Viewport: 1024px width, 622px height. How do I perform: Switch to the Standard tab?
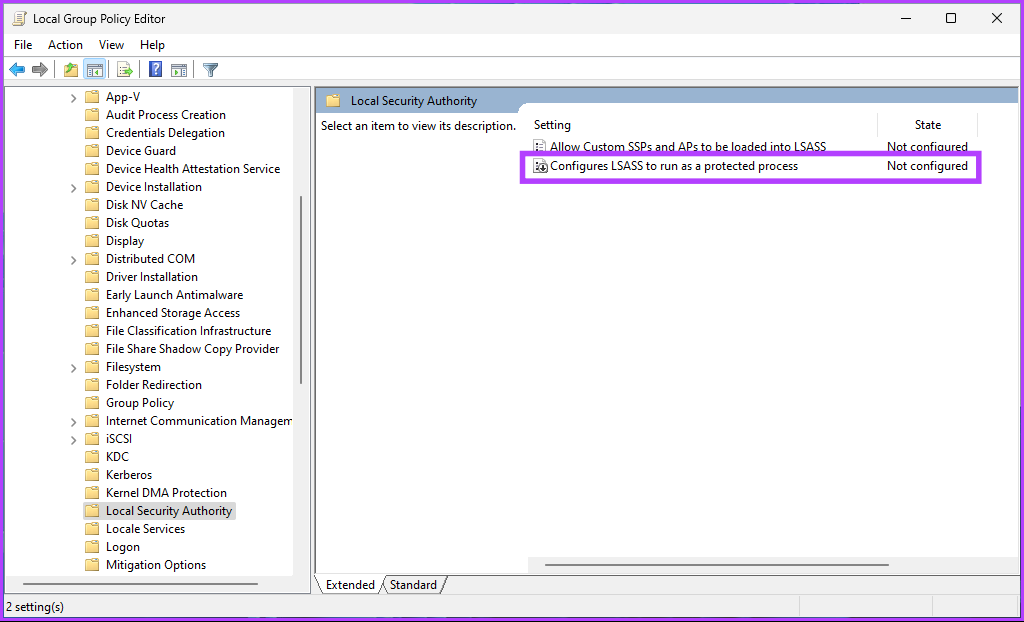[x=413, y=585]
